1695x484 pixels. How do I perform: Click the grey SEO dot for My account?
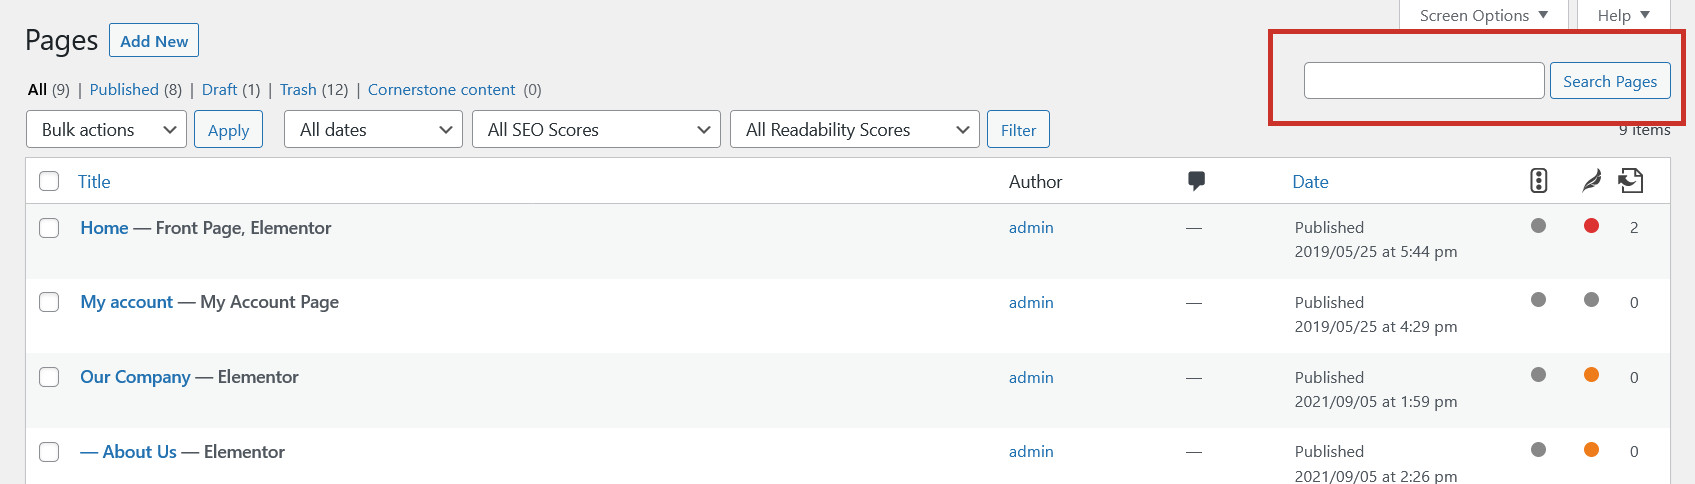click(x=1539, y=300)
